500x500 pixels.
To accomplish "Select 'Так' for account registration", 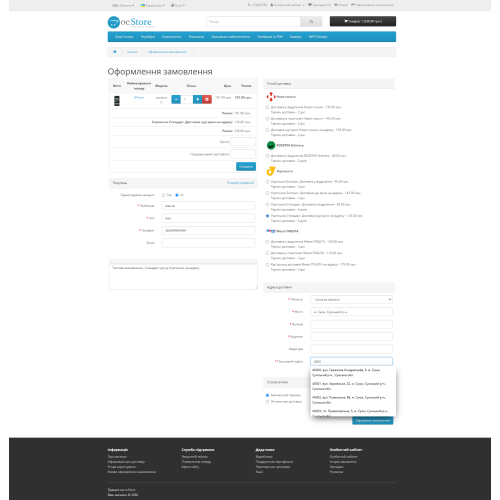I will point(163,195).
